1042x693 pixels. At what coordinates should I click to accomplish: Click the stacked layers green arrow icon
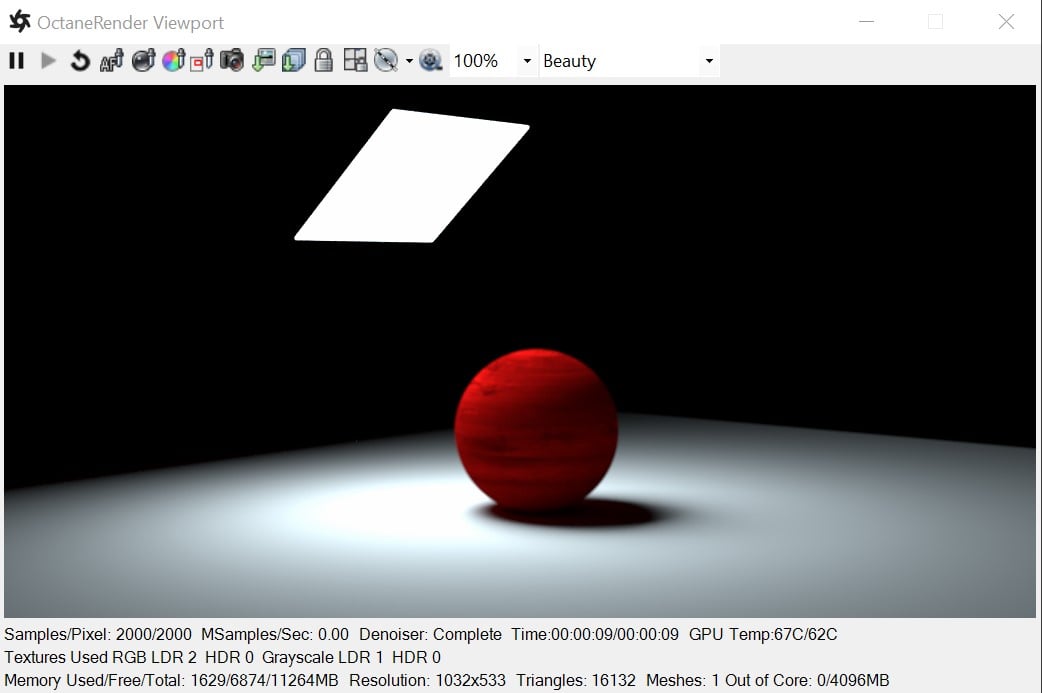click(294, 60)
